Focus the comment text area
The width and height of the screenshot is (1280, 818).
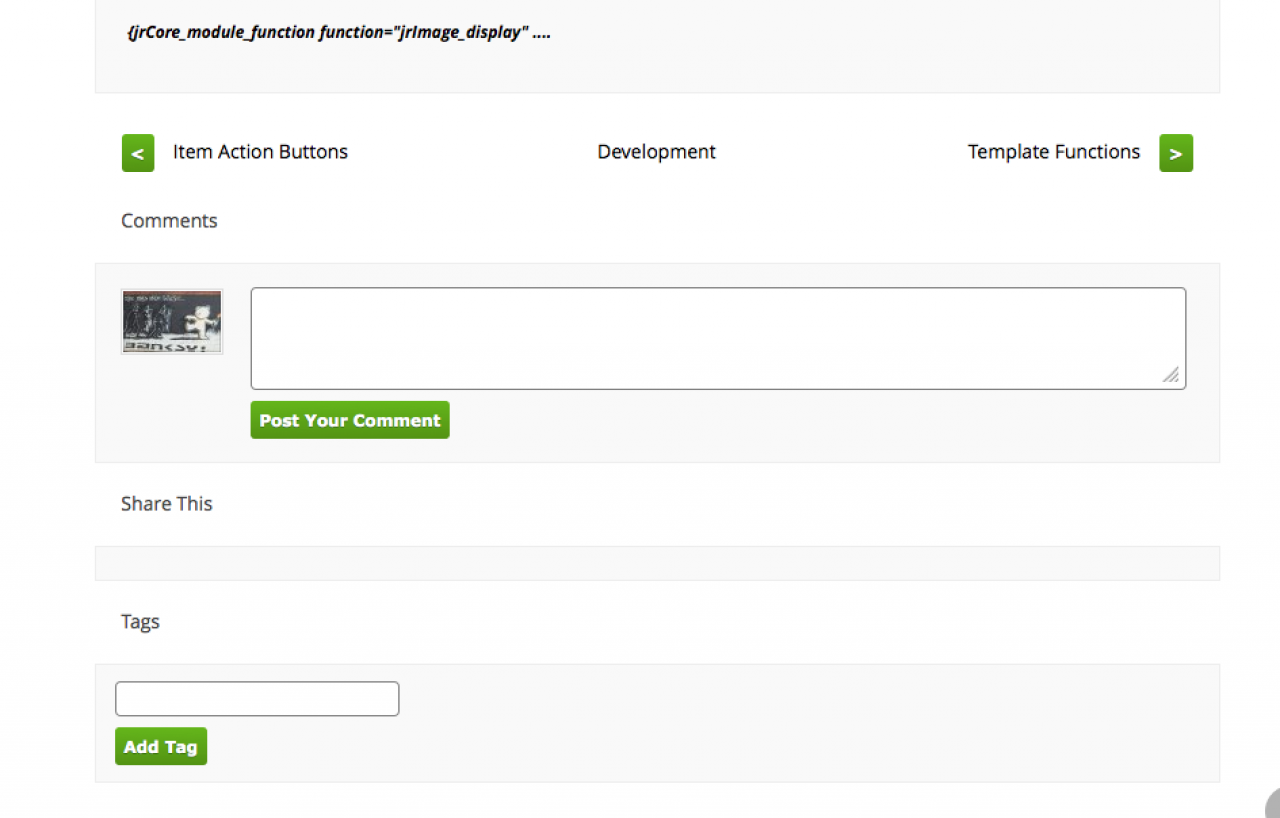[717, 338]
